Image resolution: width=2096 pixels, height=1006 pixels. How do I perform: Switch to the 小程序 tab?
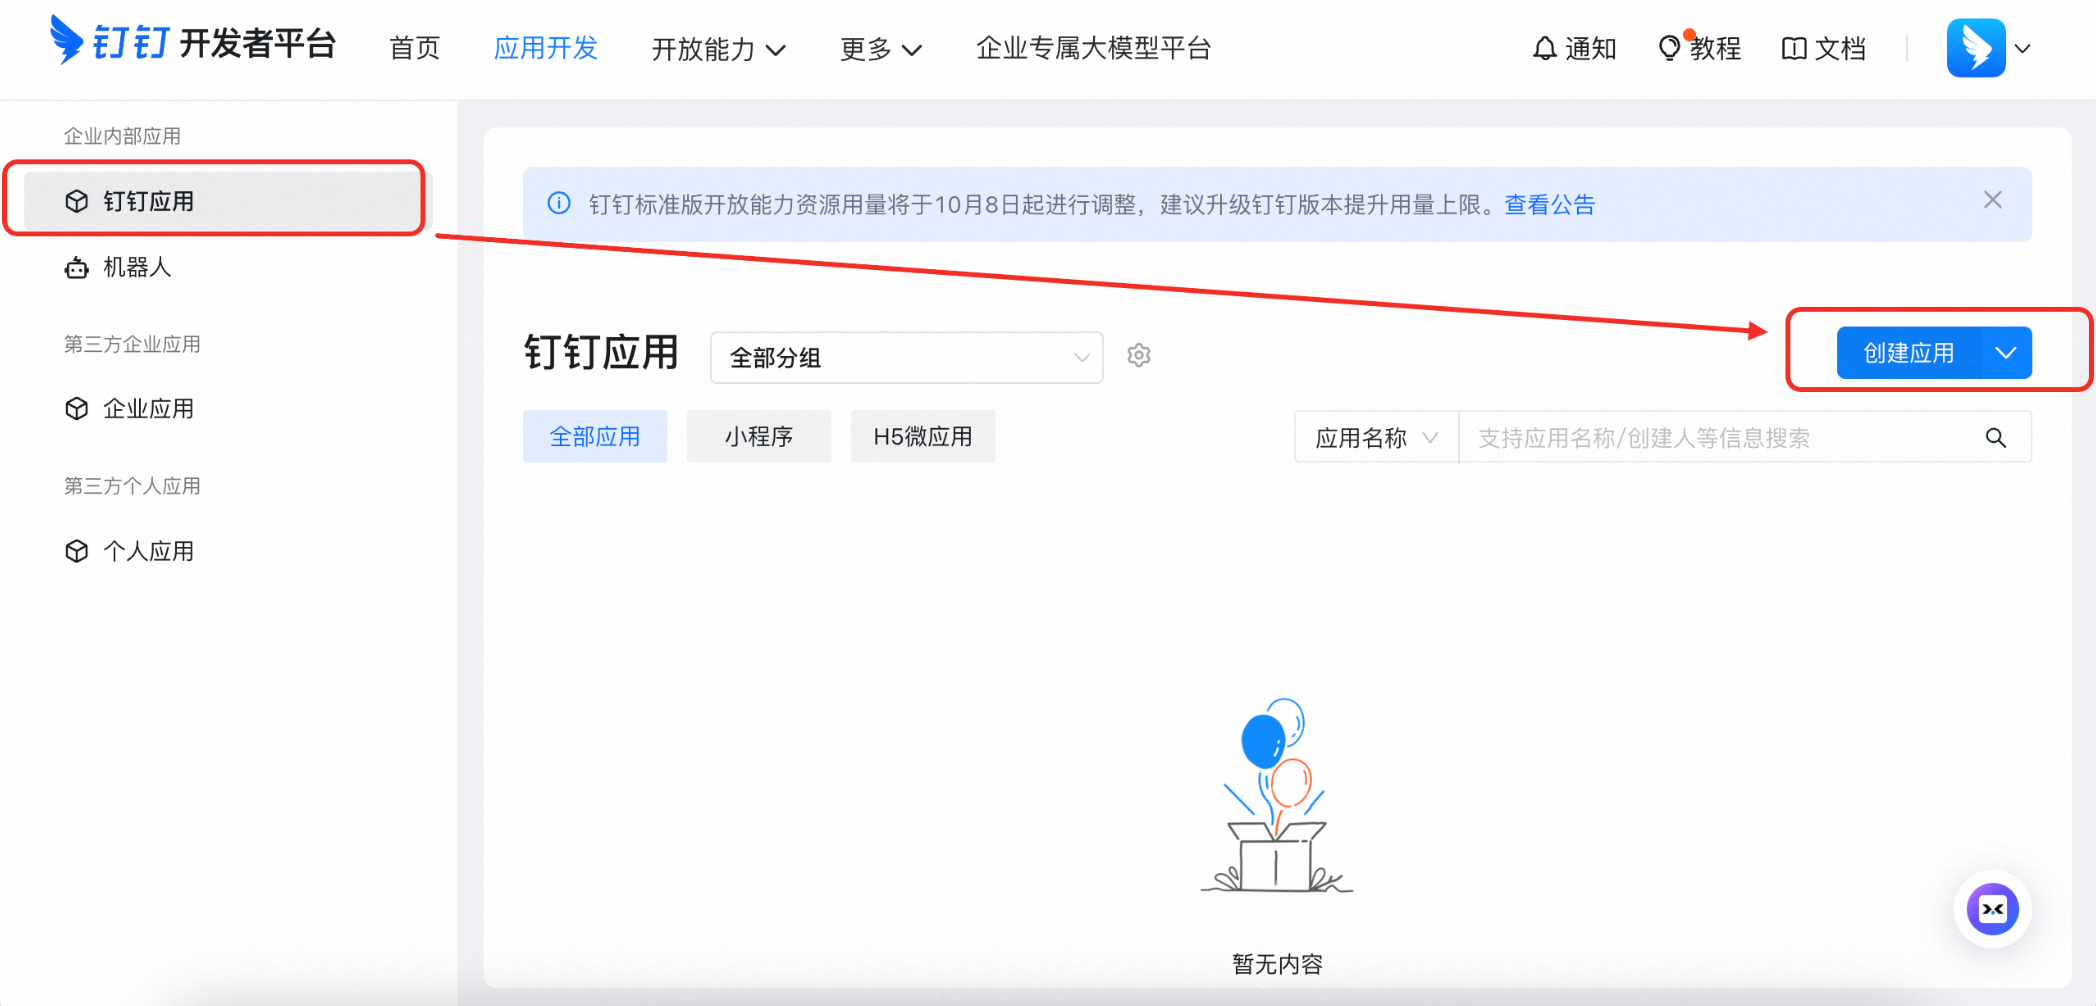(x=759, y=436)
